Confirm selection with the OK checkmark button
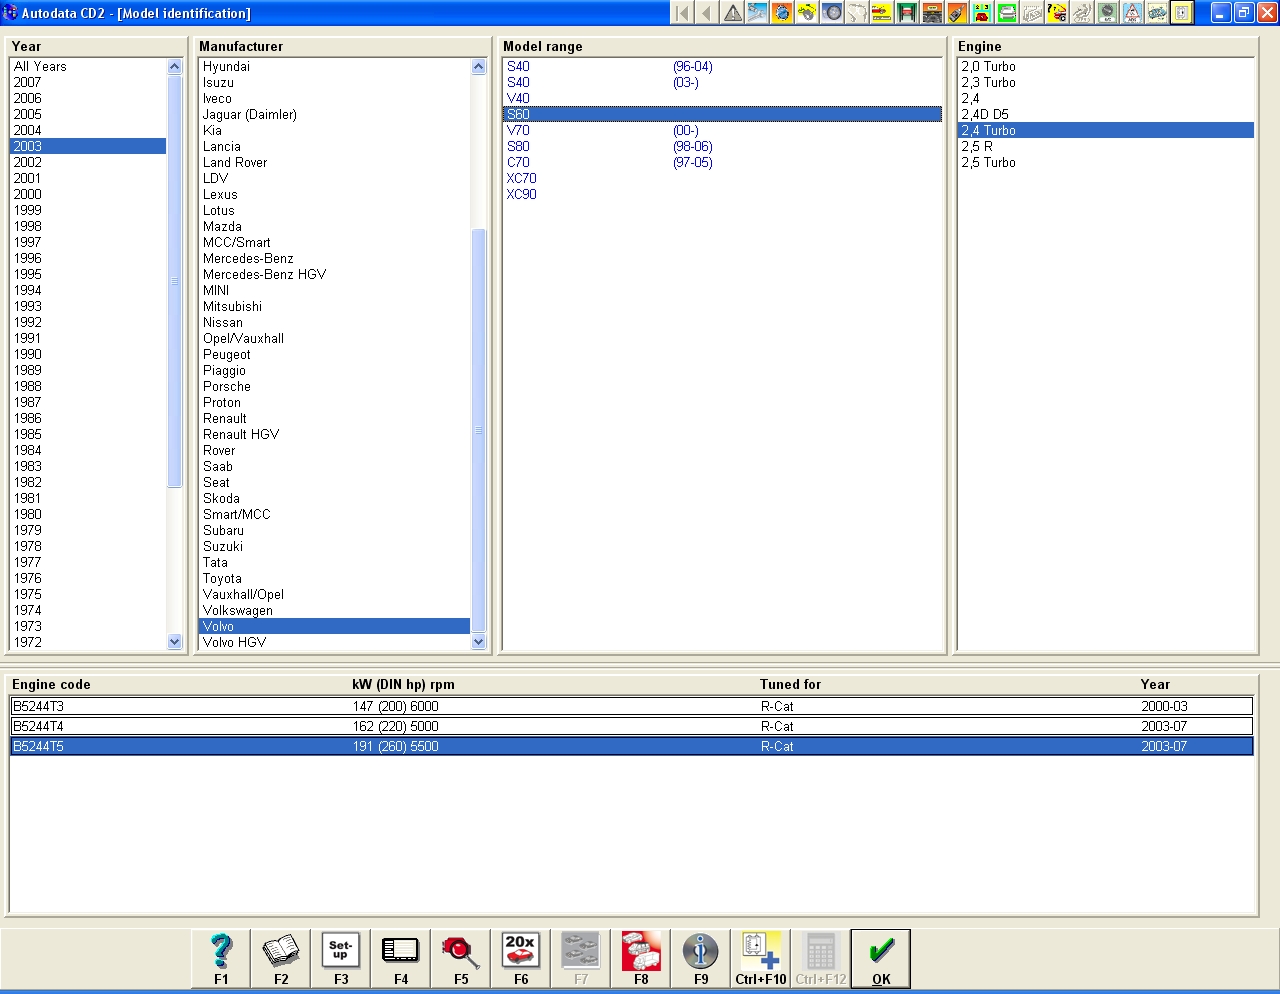Viewport: 1280px width, 994px height. tap(881, 958)
